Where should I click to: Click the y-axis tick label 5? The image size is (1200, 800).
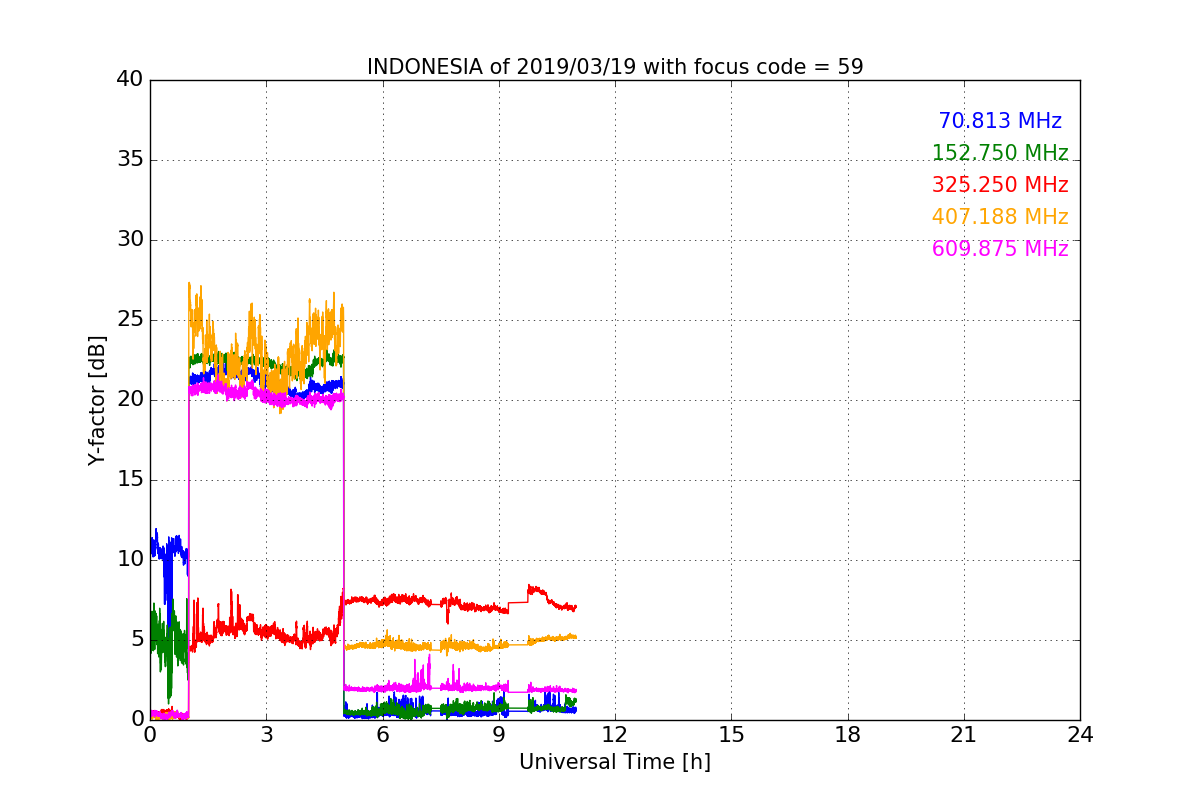(137, 640)
